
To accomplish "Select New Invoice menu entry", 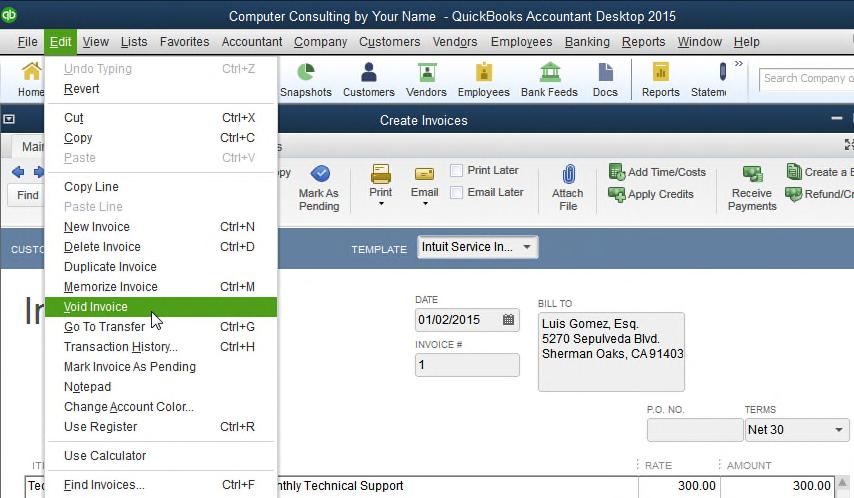I will pyautogui.click(x=161, y=227).
